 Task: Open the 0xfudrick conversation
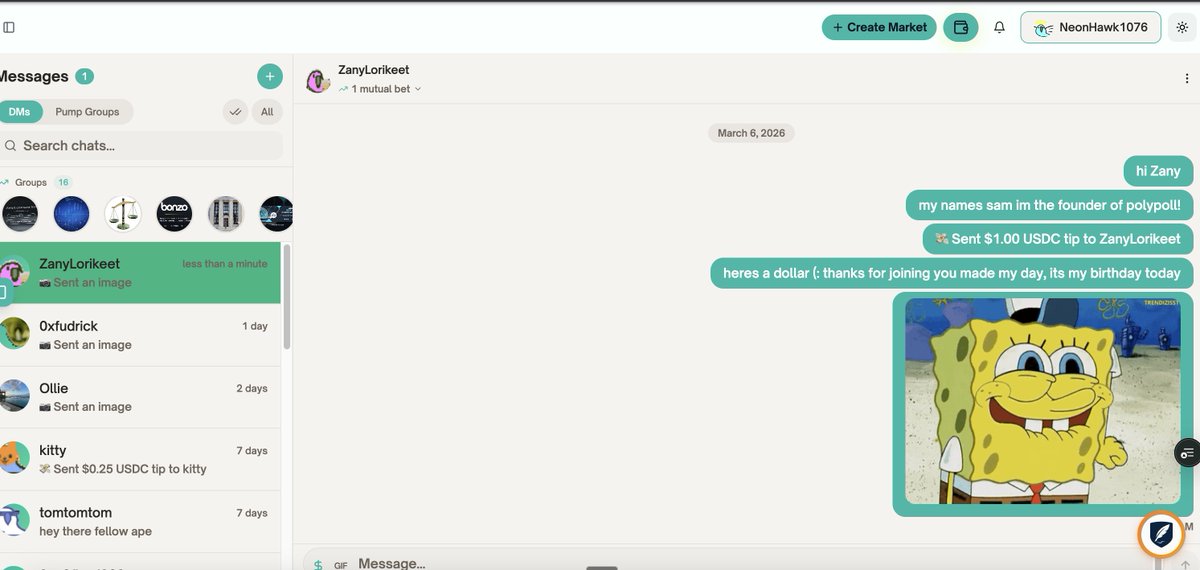[x=140, y=335]
